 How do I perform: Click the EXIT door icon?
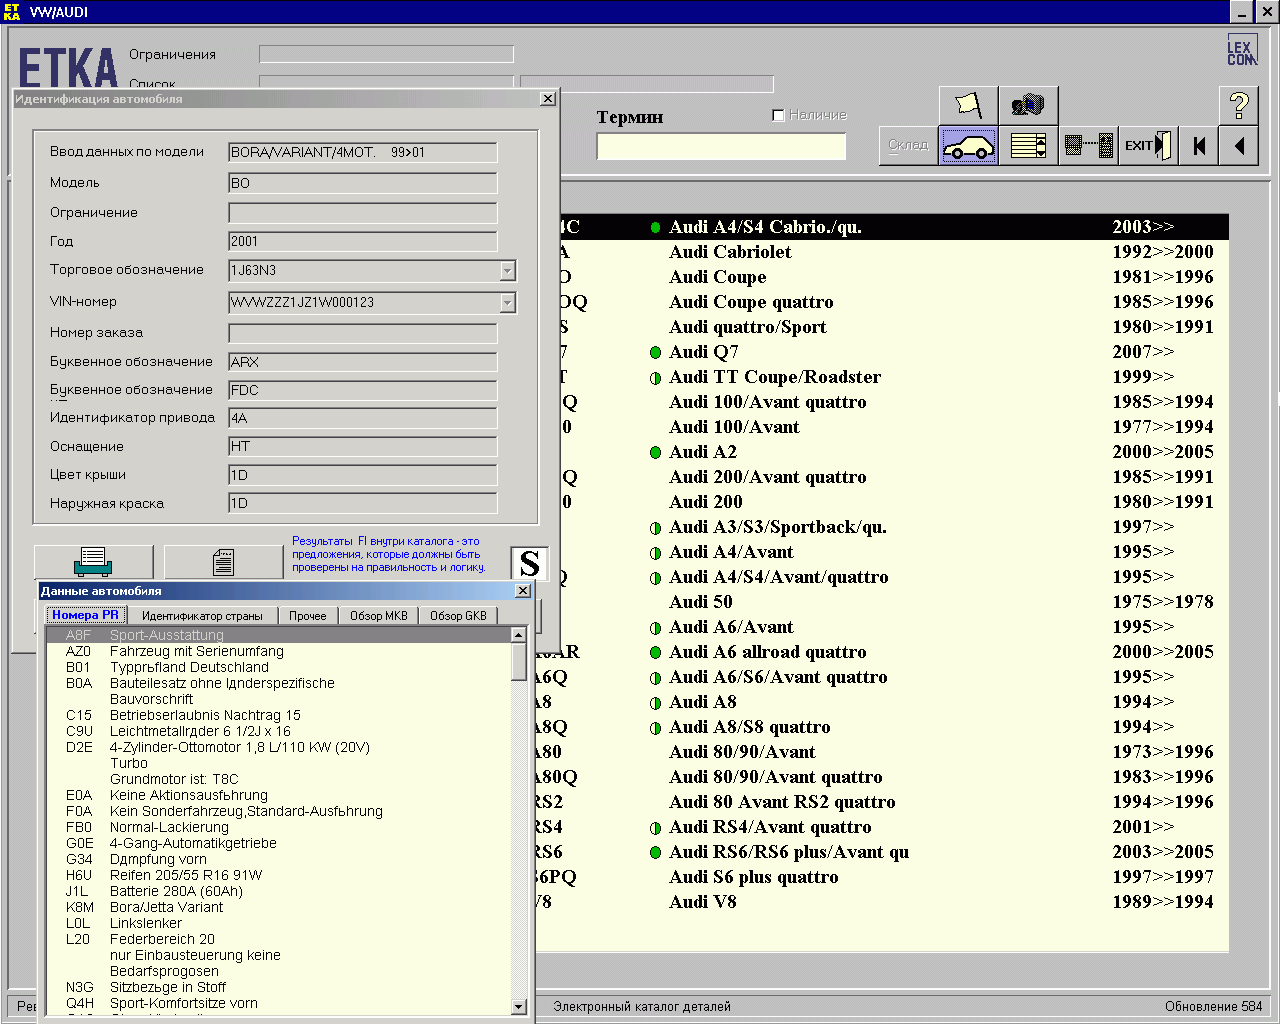(1148, 146)
